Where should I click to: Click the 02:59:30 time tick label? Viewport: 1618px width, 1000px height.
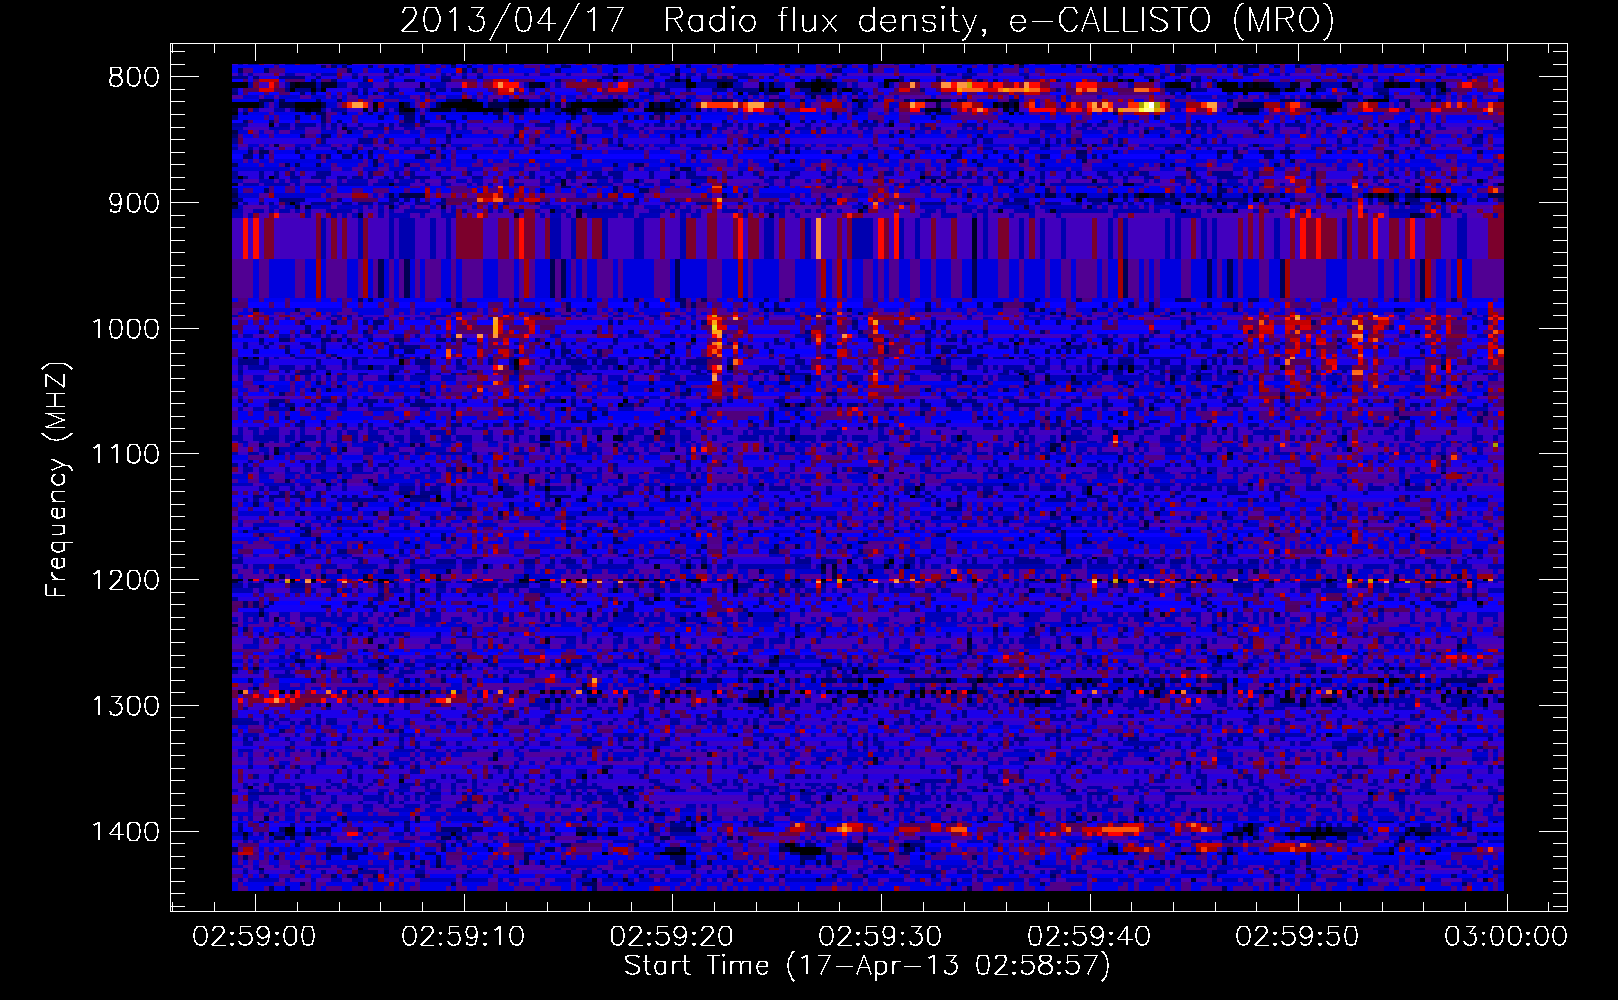(881, 937)
